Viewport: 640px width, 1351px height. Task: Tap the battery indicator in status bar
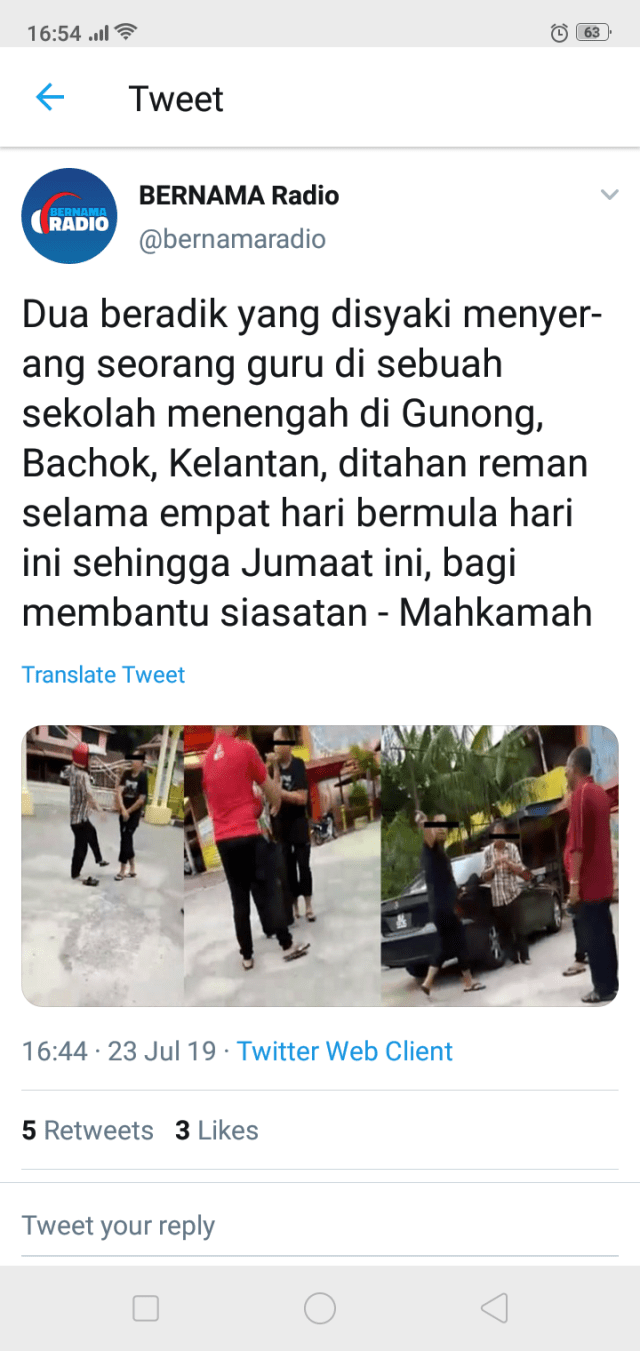[x=593, y=32]
